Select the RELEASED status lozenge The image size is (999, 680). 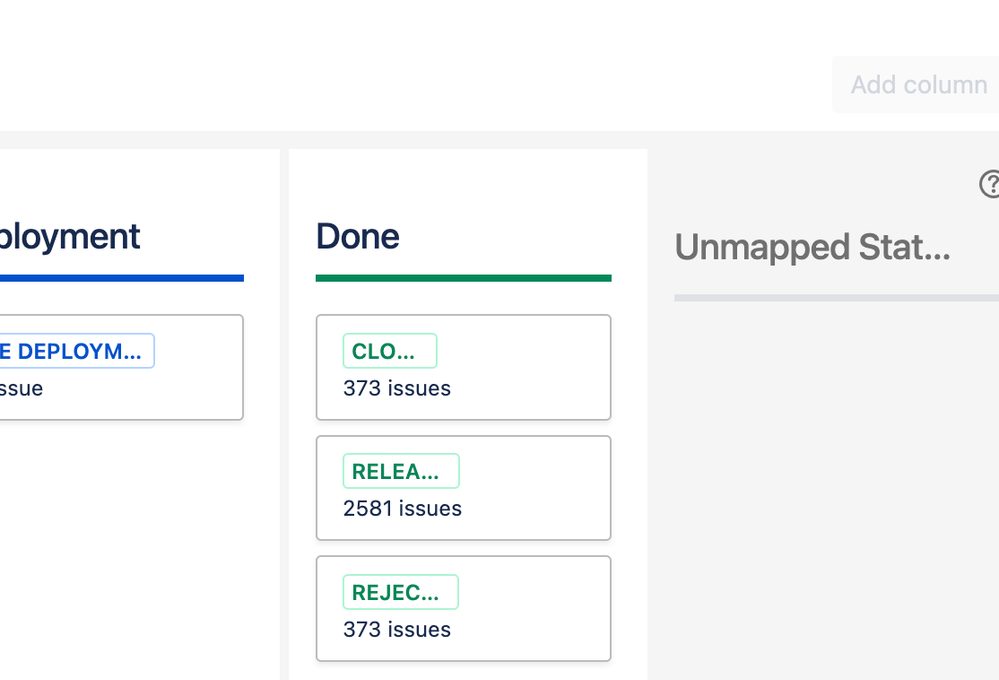400,470
